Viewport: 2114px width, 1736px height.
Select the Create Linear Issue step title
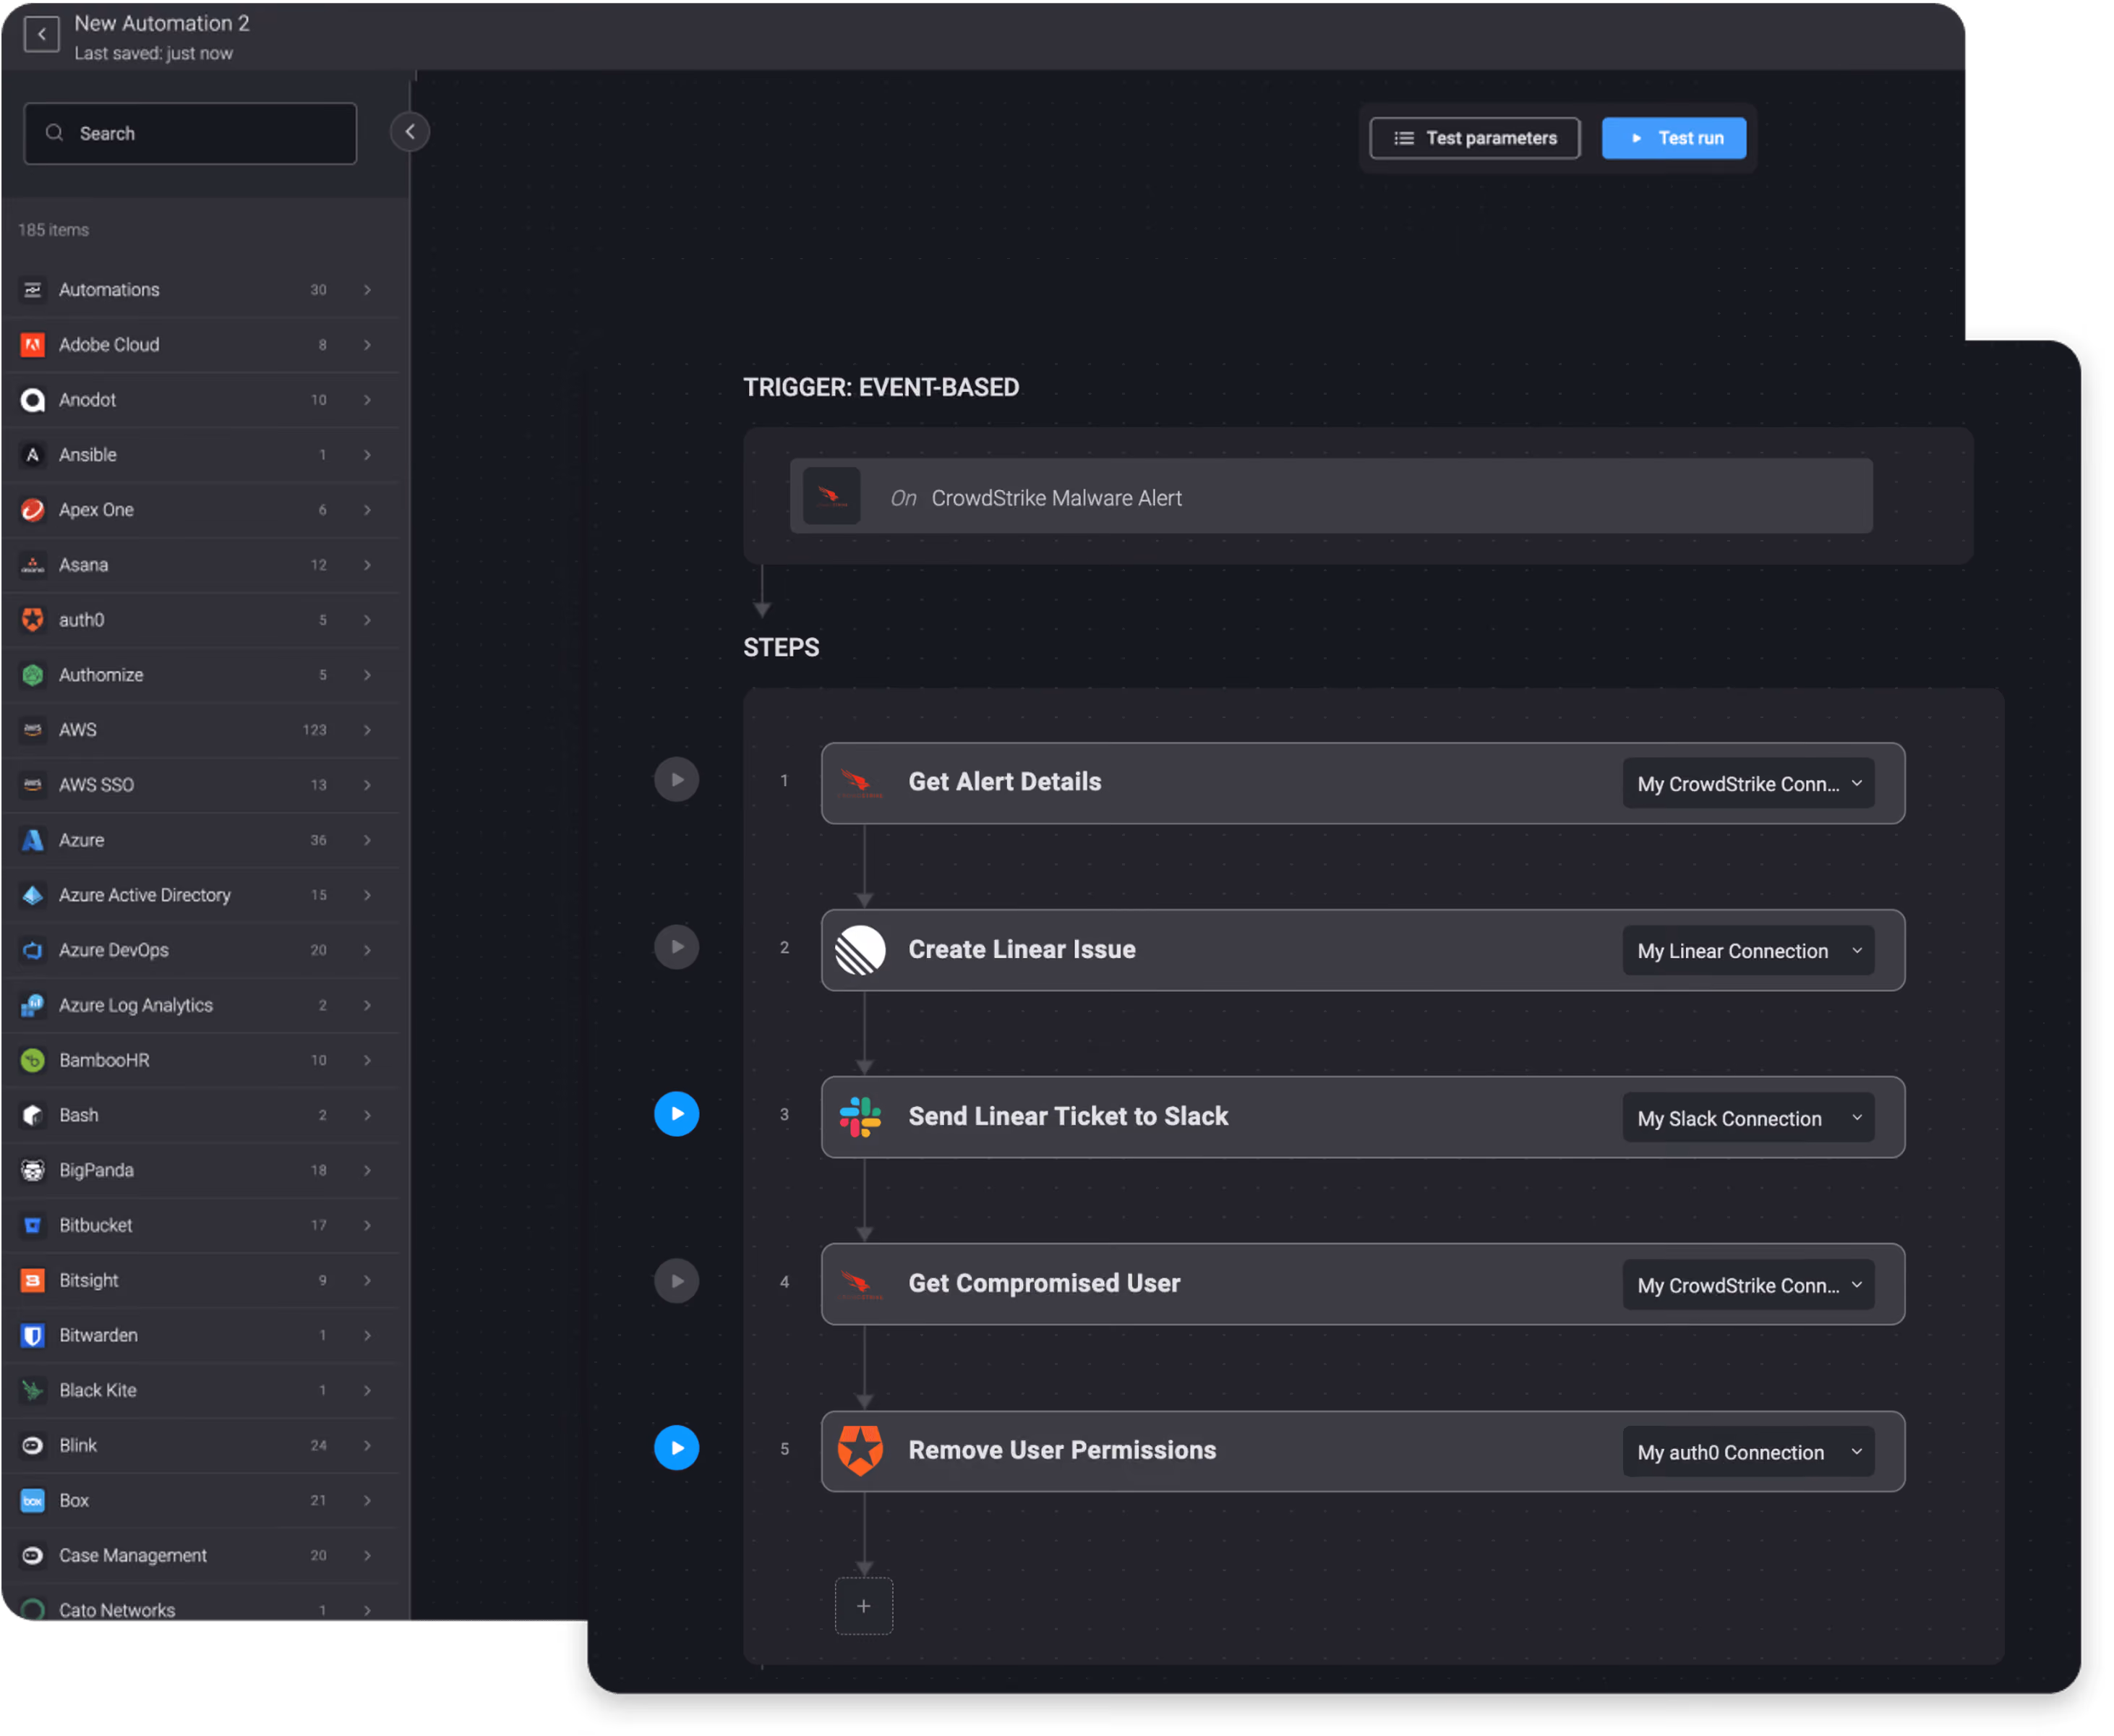[x=1022, y=949]
